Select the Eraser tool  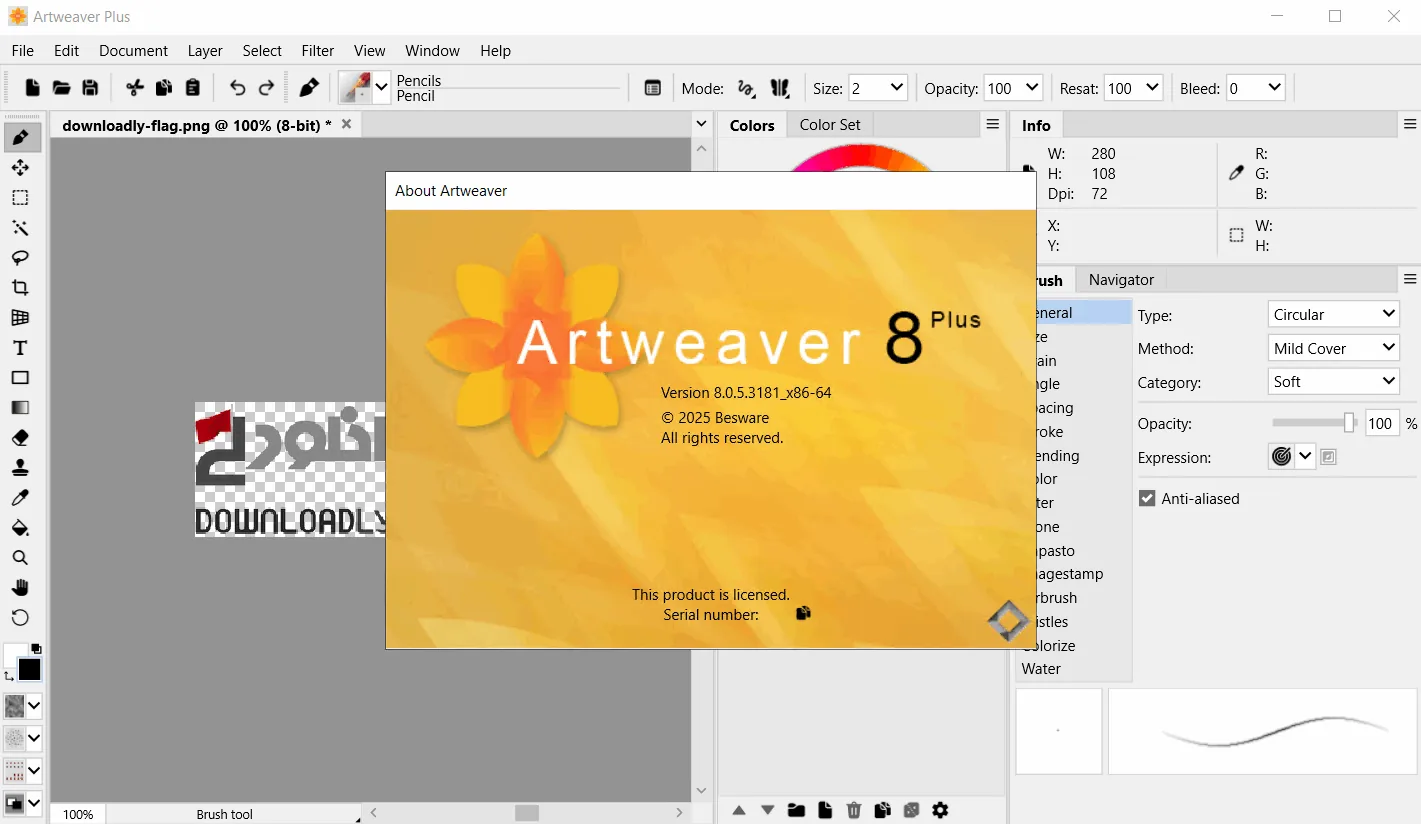[x=20, y=437]
